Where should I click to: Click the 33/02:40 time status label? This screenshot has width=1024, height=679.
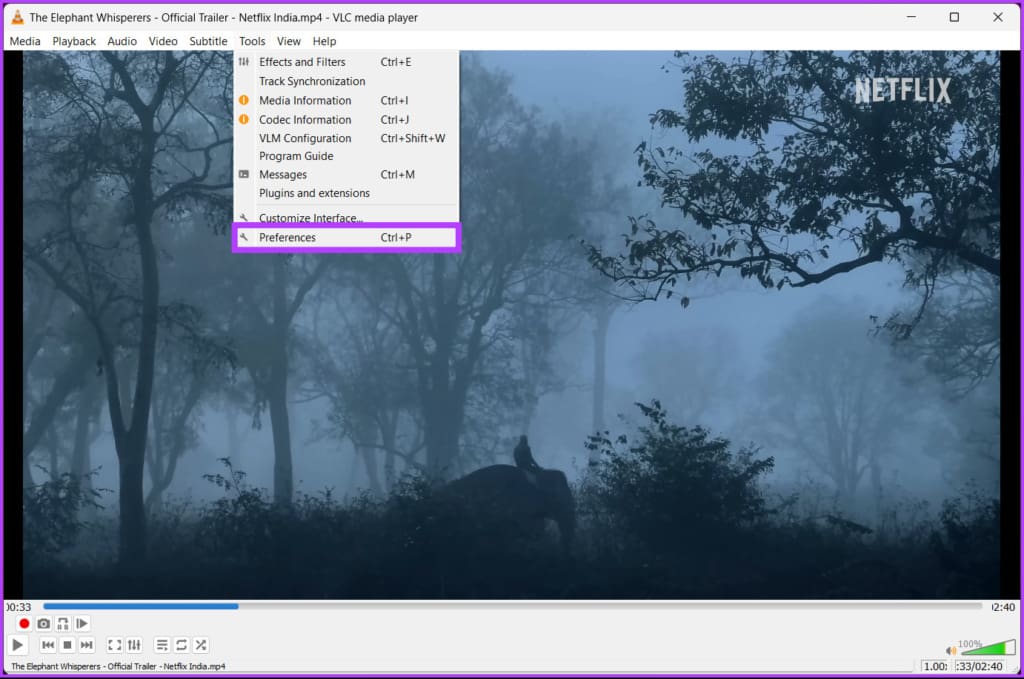(979, 666)
